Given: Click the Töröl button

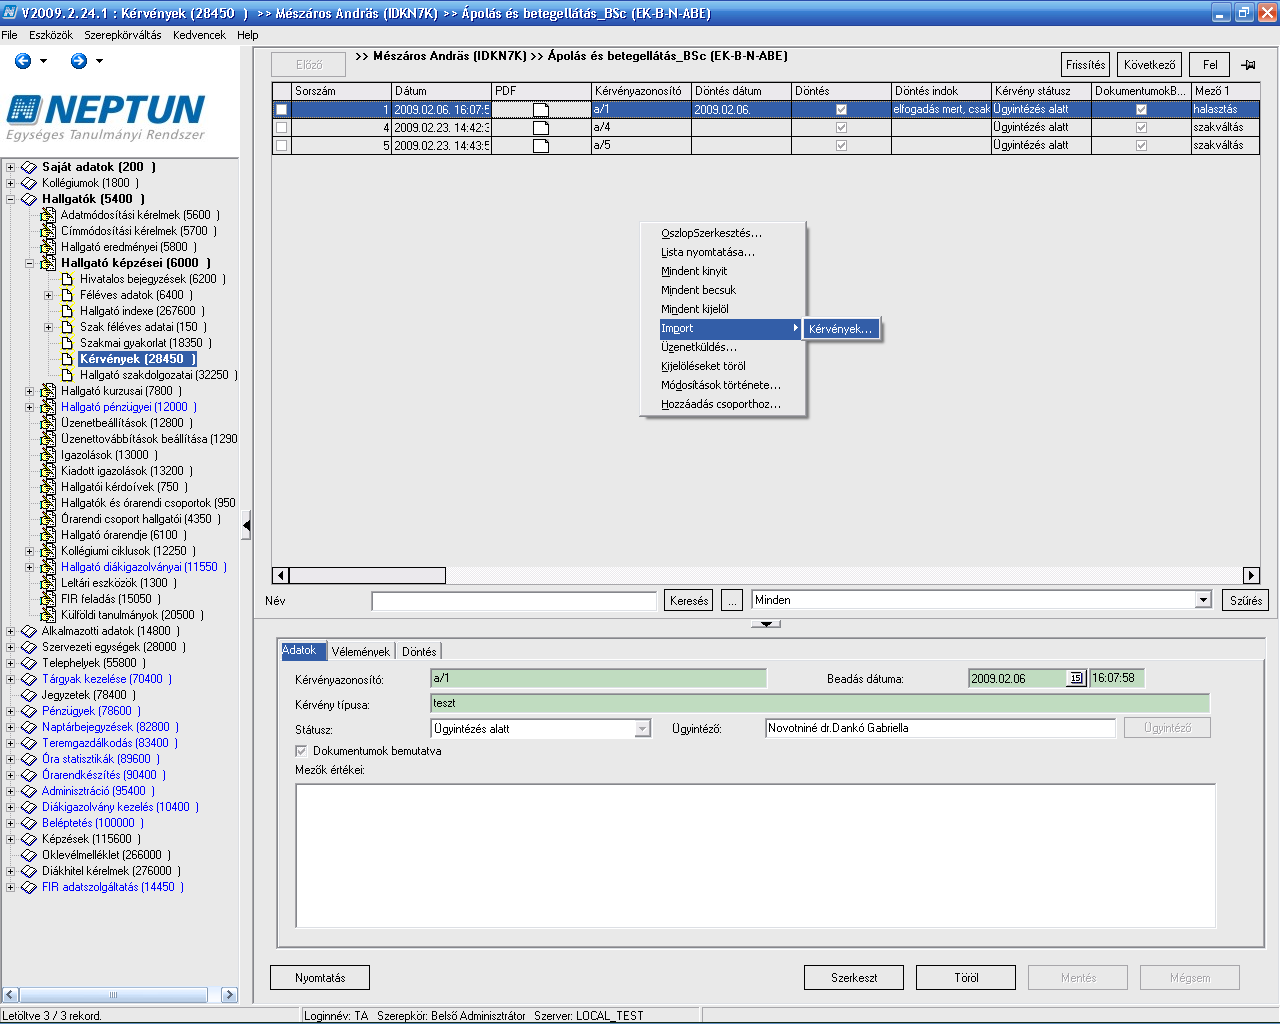Looking at the screenshot, I should pyautogui.click(x=966, y=978).
